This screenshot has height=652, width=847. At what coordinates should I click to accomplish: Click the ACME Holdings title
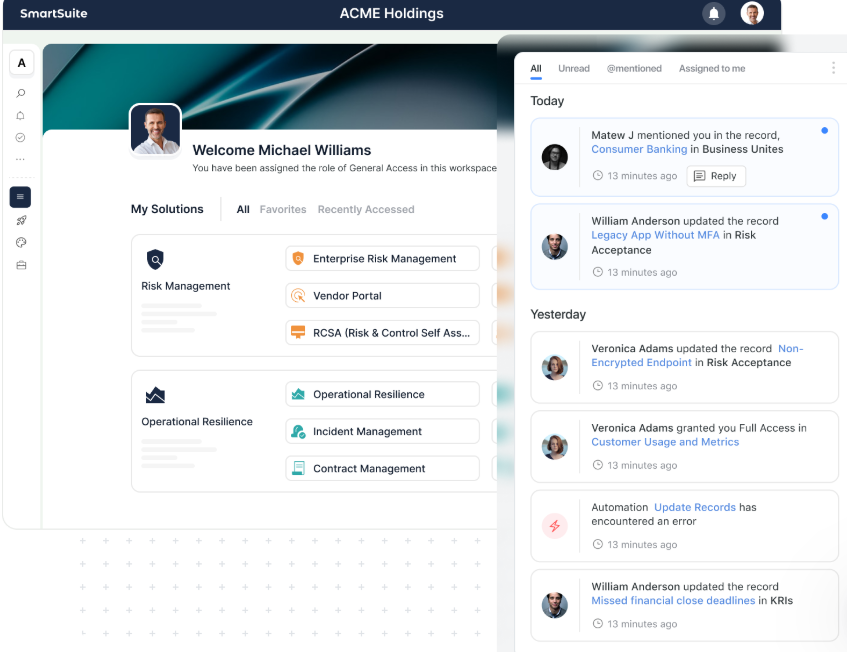(x=392, y=14)
